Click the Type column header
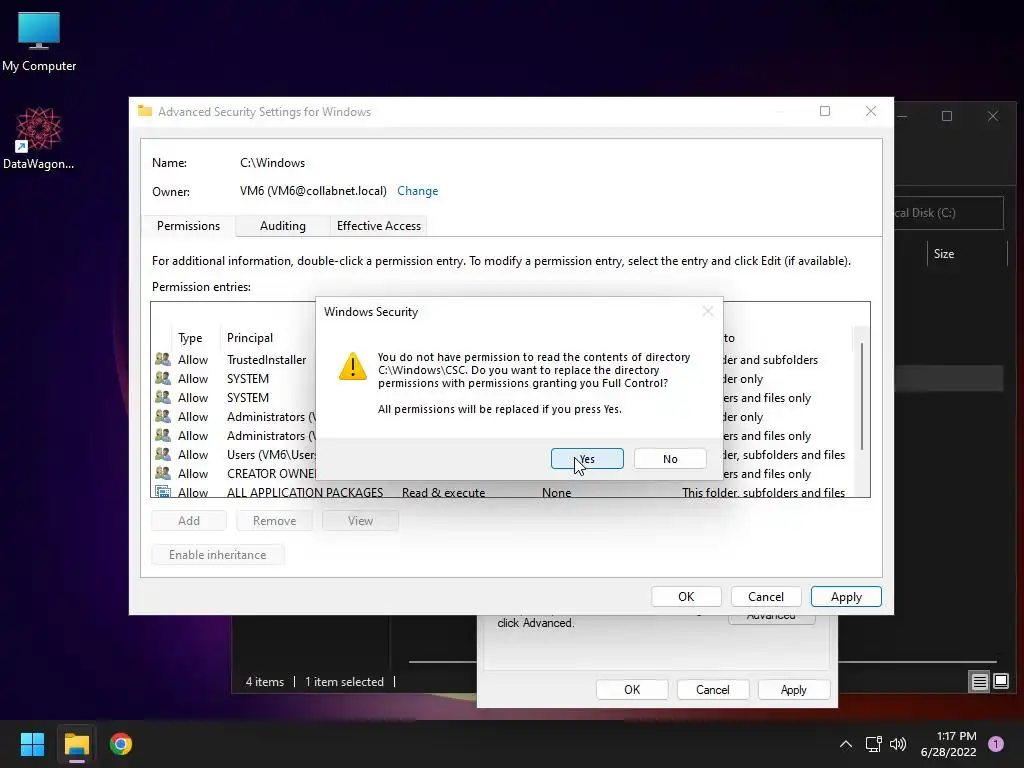1024x768 pixels. [x=190, y=338]
